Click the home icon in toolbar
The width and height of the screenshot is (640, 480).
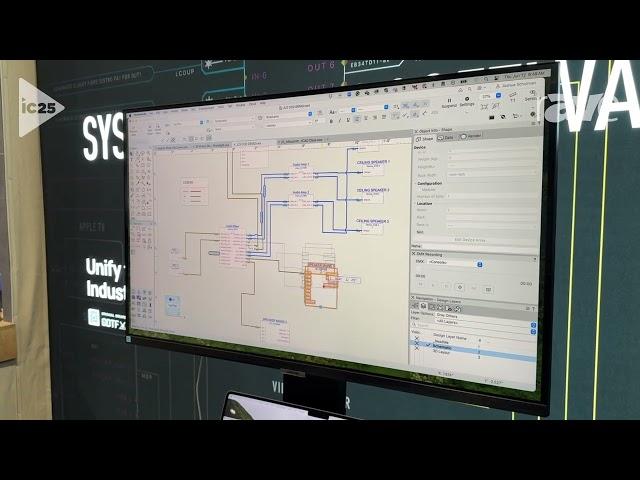click(x=461, y=90)
